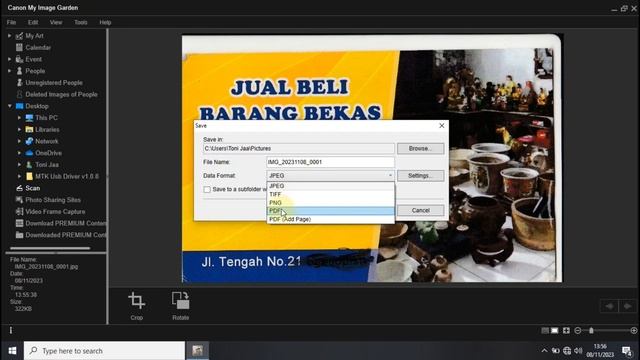The image size is (640, 360).
Task: Open Deleted Images of People
Action: coord(61,94)
